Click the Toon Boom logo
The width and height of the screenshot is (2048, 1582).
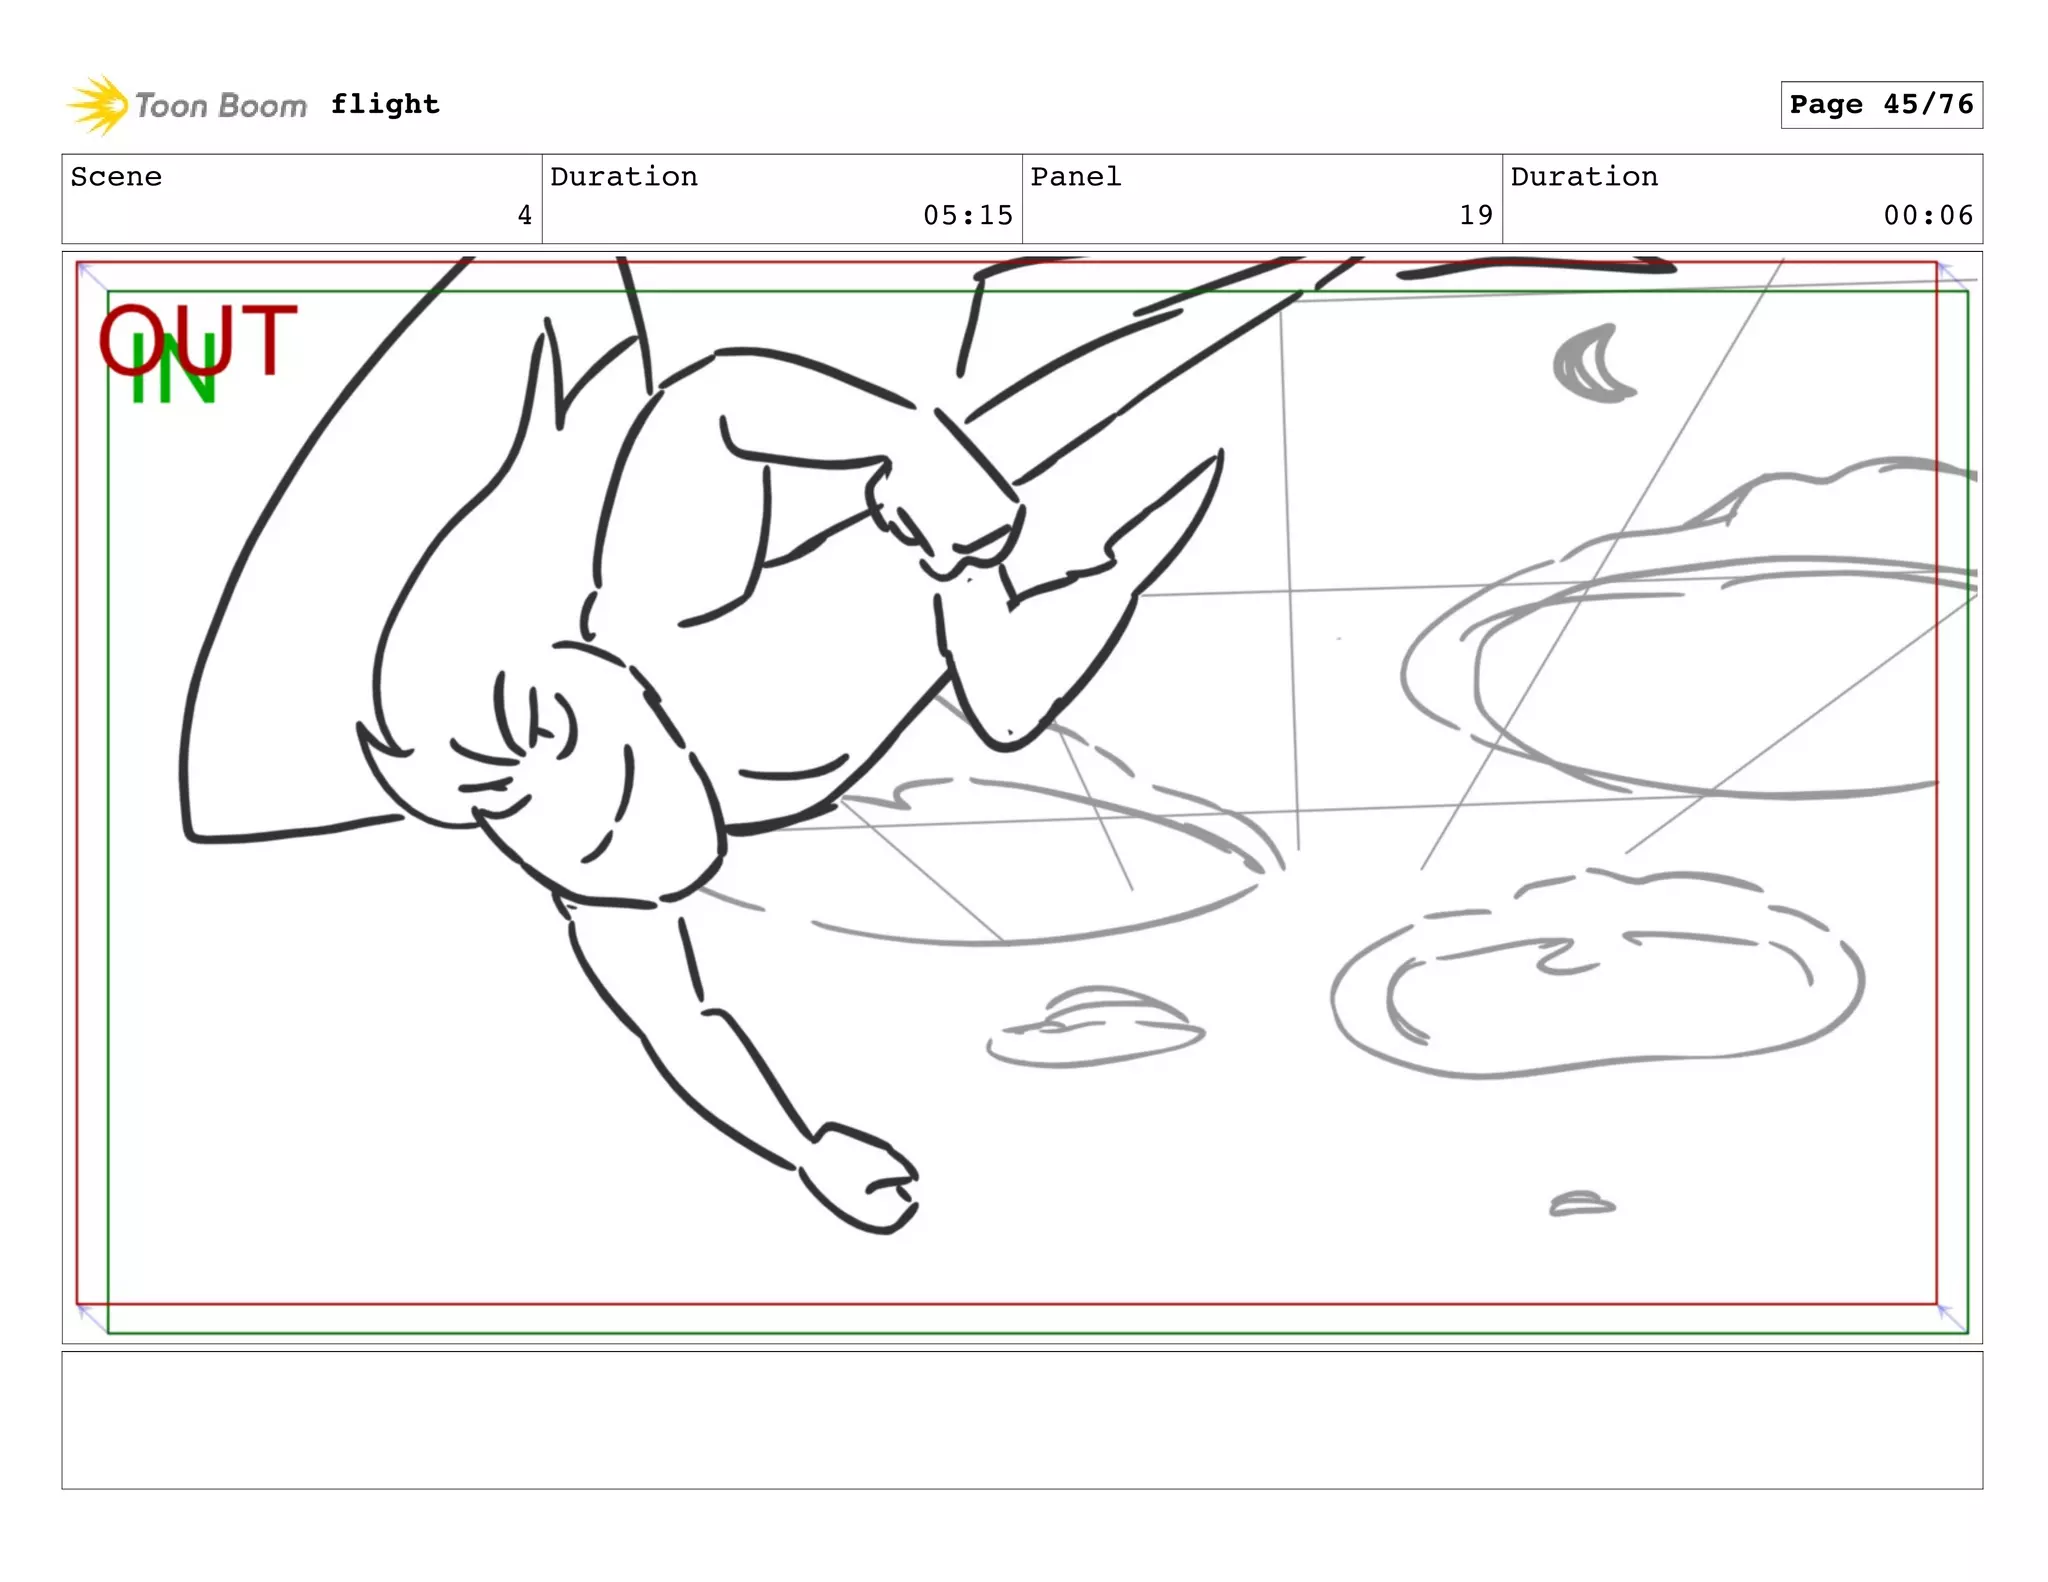187,104
